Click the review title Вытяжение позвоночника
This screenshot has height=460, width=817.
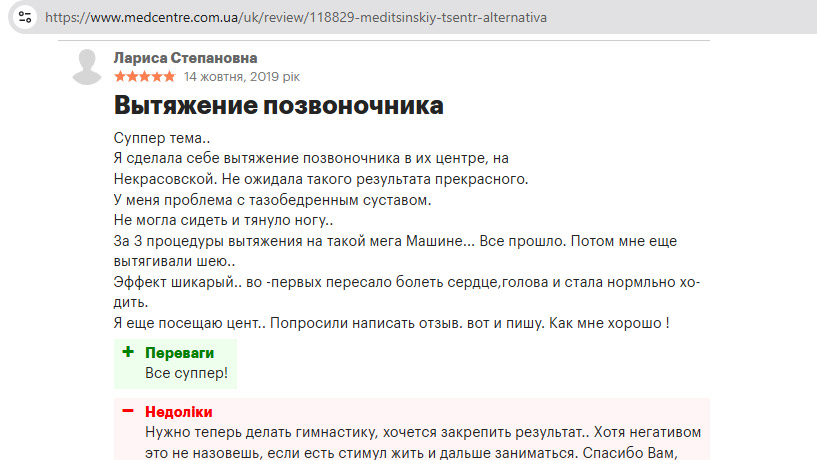coord(278,105)
